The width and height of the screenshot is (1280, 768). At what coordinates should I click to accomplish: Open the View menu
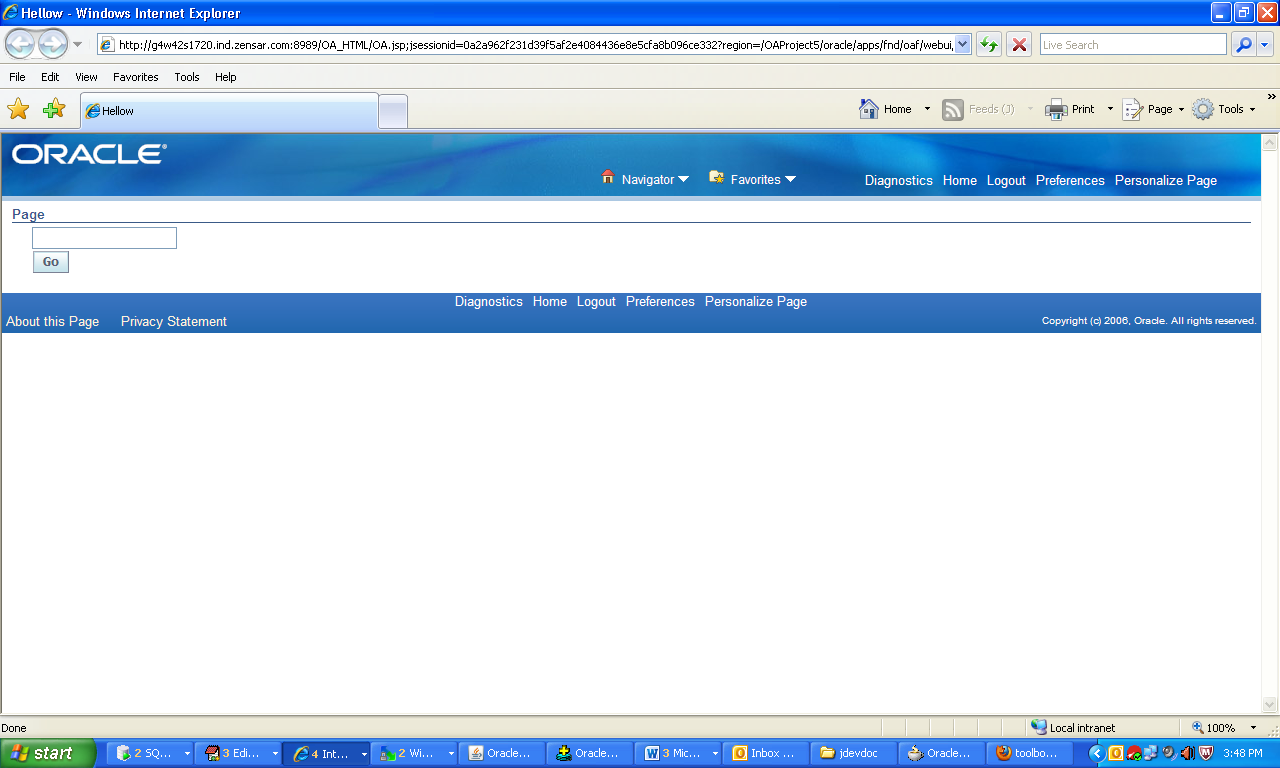(86, 77)
